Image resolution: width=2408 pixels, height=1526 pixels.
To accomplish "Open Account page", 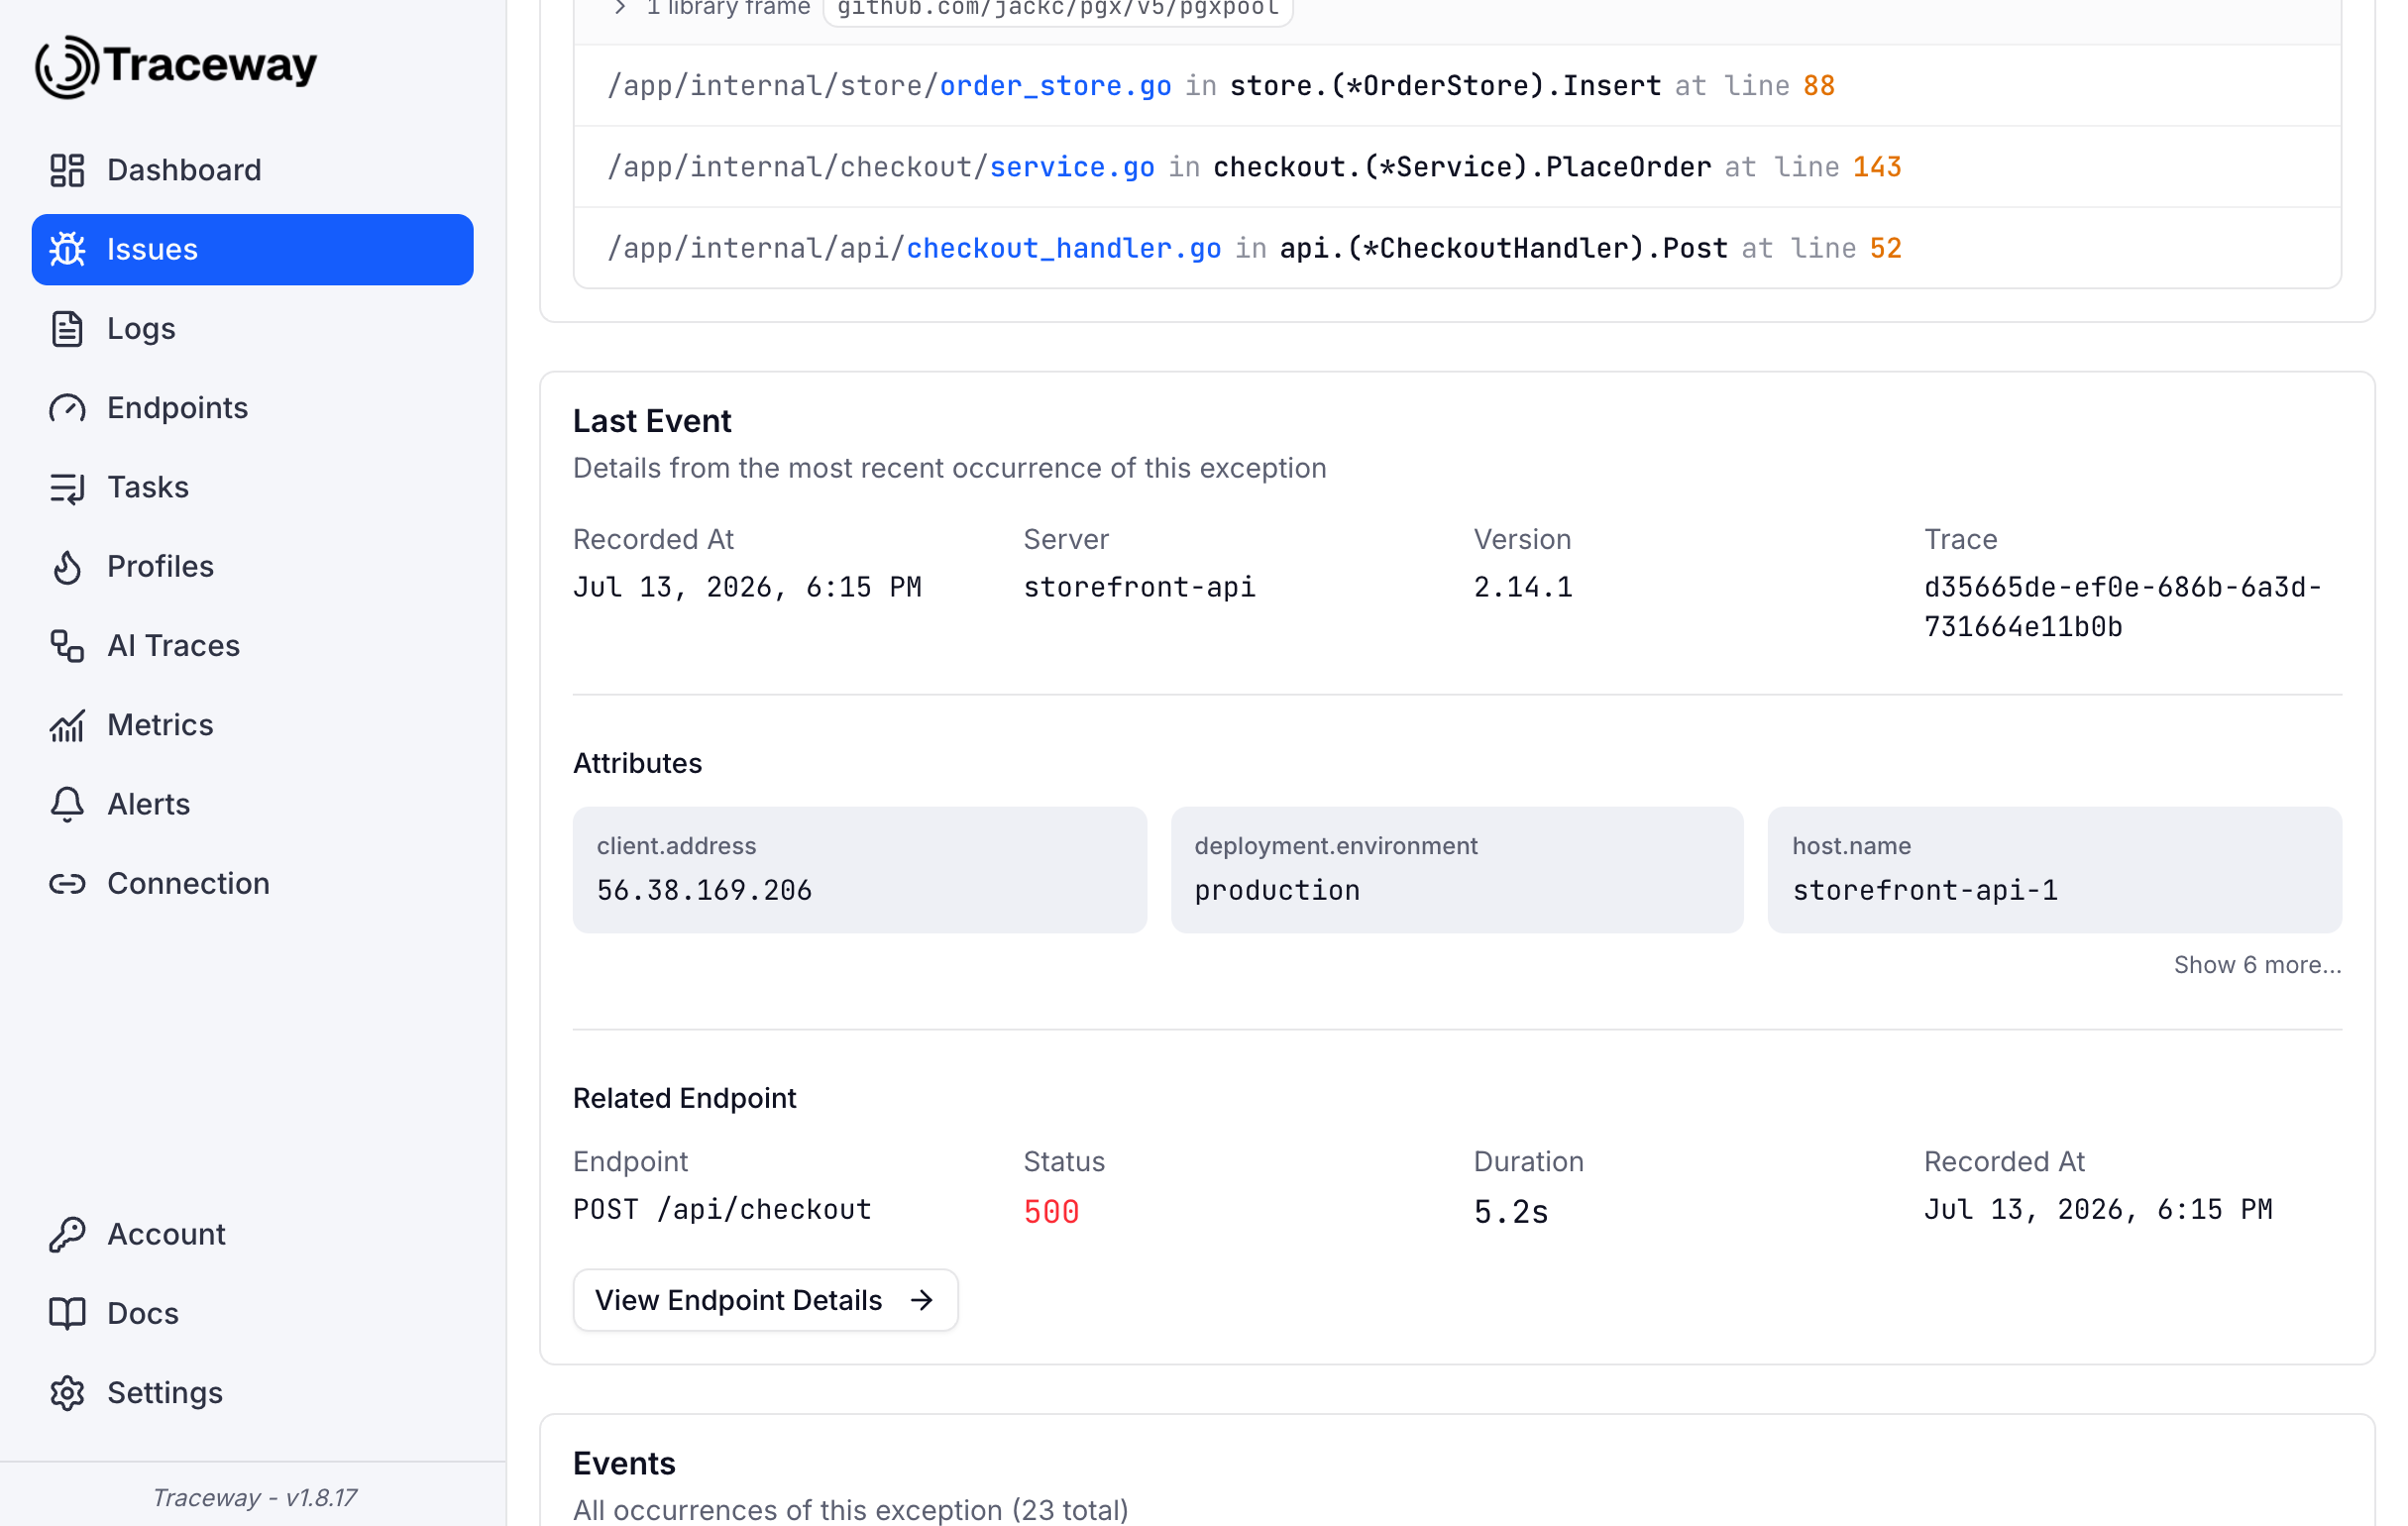I will [252, 1235].
